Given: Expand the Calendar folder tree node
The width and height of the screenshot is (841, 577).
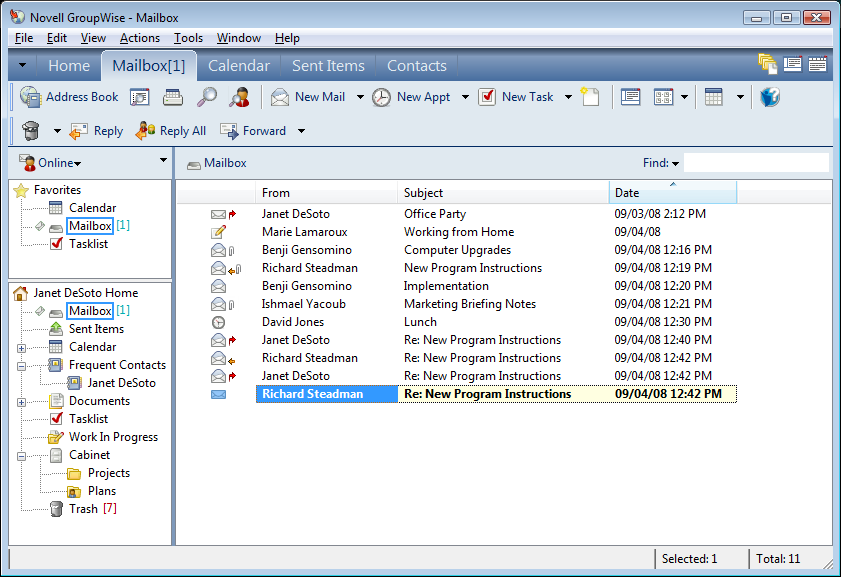Looking at the screenshot, I should coord(22,347).
